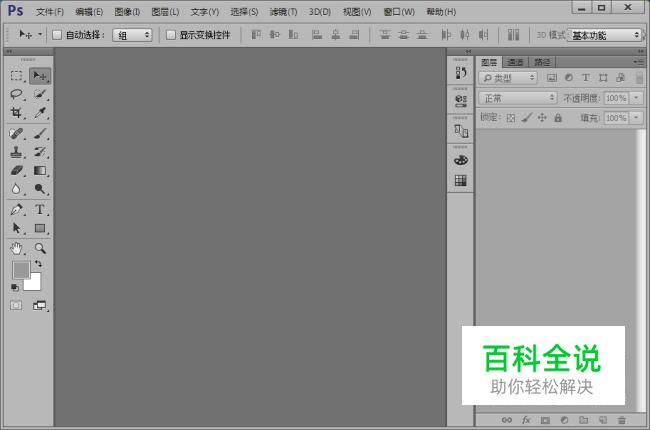Screen dimensions: 650x430
Task: Select the Clone Stamp tool
Action: 16,152
